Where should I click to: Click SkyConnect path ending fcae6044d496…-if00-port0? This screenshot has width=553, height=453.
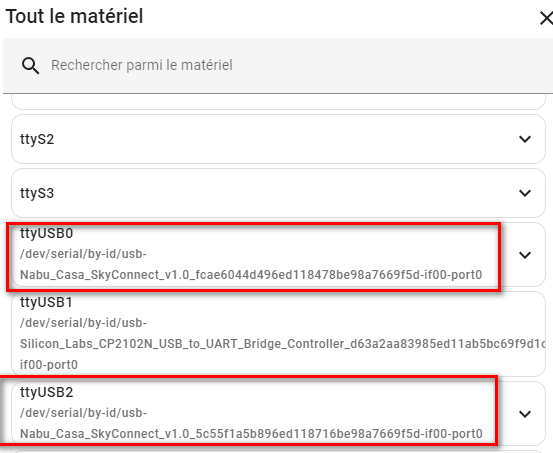click(x=251, y=274)
